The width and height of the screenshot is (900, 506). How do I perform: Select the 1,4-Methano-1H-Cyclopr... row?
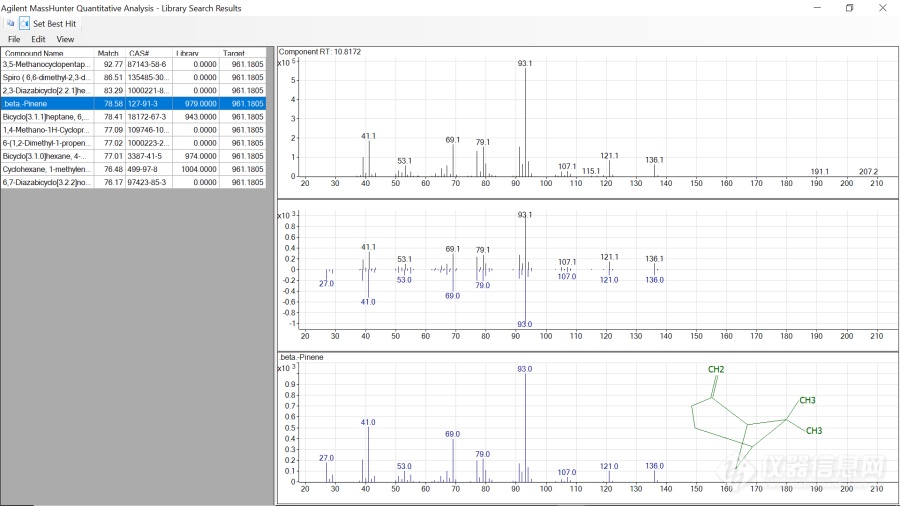pyautogui.click(x=133, y=130)
